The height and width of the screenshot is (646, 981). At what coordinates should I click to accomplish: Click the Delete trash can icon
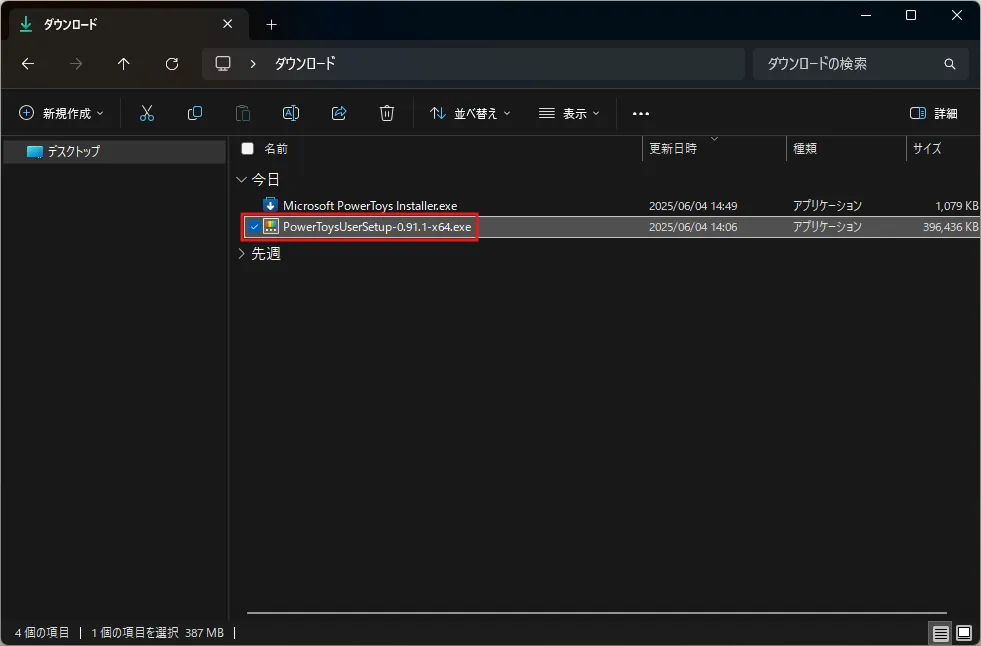387,113
